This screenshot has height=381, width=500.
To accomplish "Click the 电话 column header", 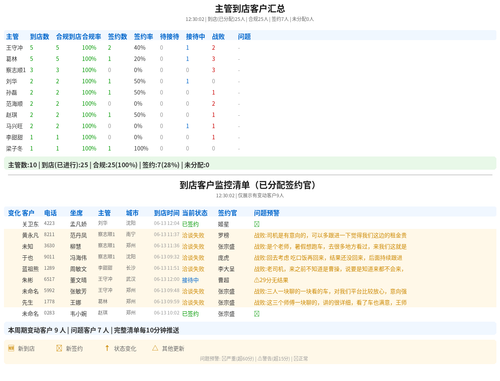I will click(x=50, y=213).
